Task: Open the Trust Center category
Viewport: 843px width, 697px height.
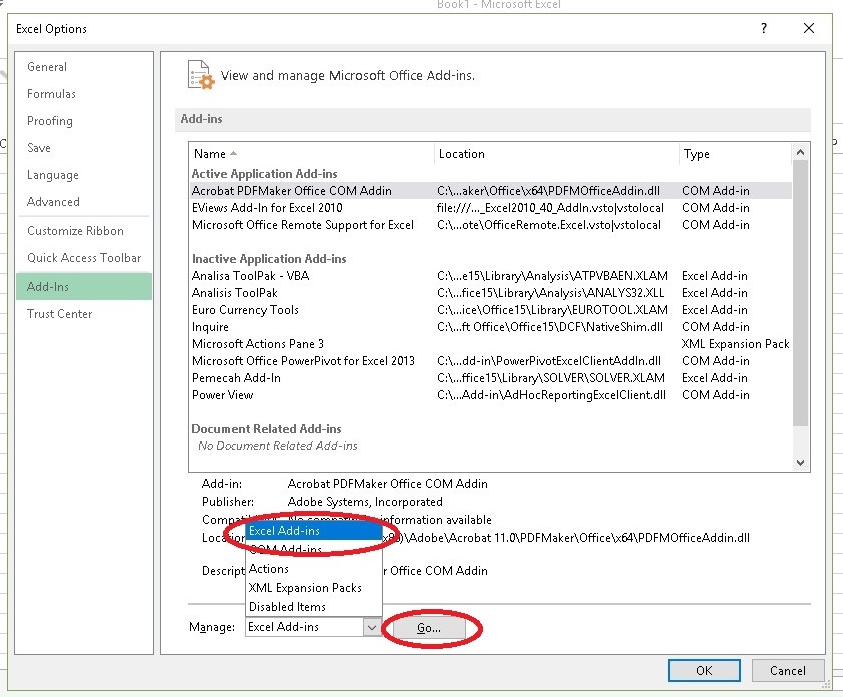Action: 59,314
